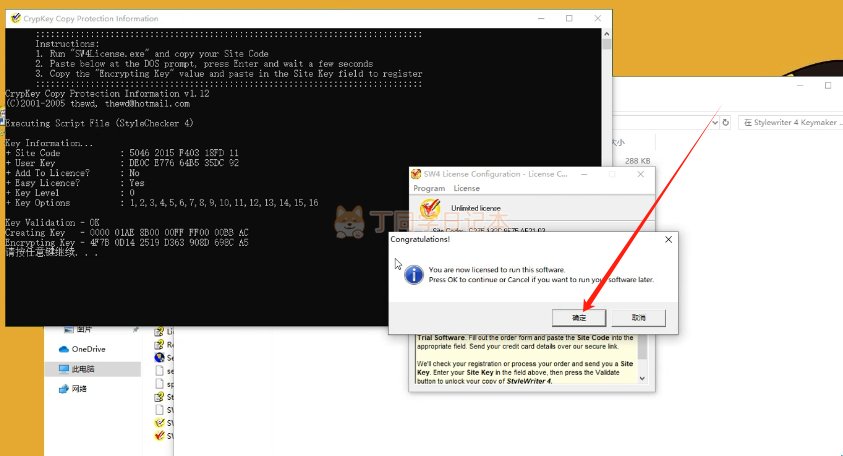Viewport: 843px width, 456px height.
Task: Minimize the SW4 License Configuration window
Action: click(x=584, y=174)
